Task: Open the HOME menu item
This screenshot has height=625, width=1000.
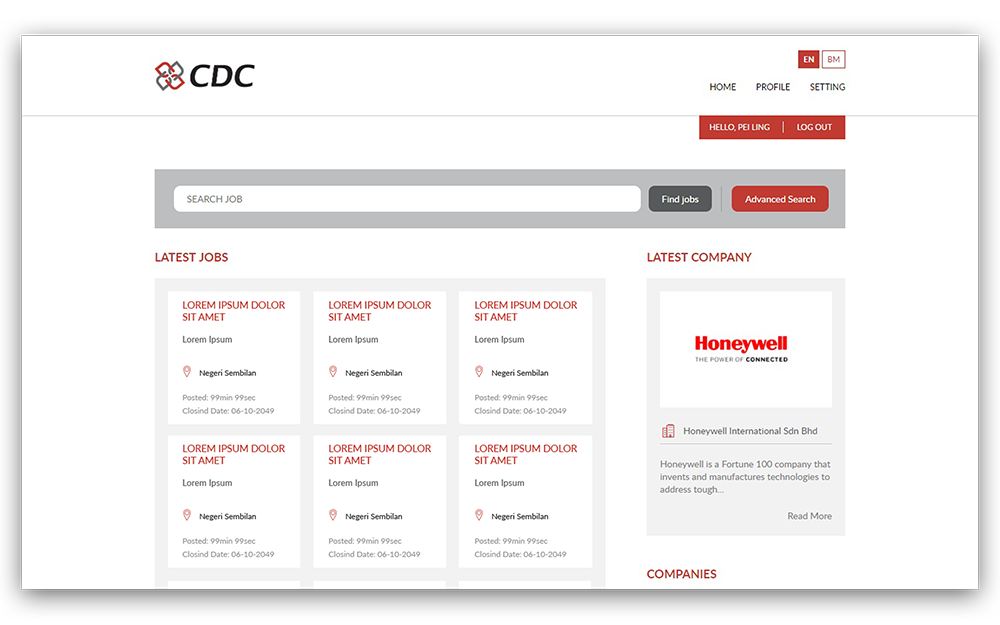Action: click(722, 87)
